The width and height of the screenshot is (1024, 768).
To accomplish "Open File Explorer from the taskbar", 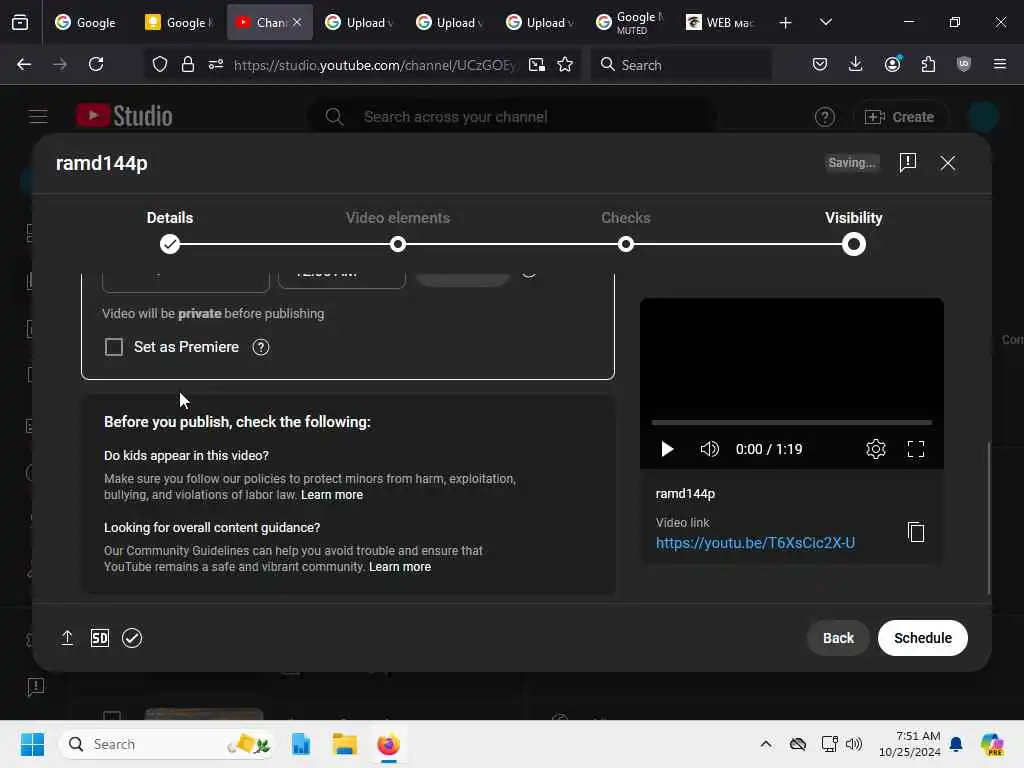I will coord(344,744).
